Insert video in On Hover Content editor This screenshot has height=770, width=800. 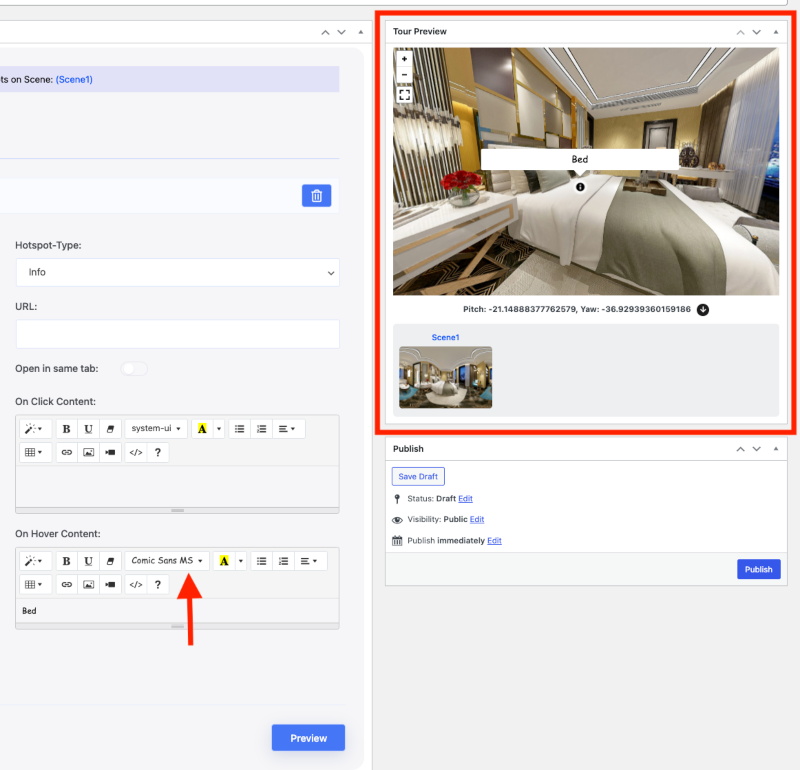point(110,584)
